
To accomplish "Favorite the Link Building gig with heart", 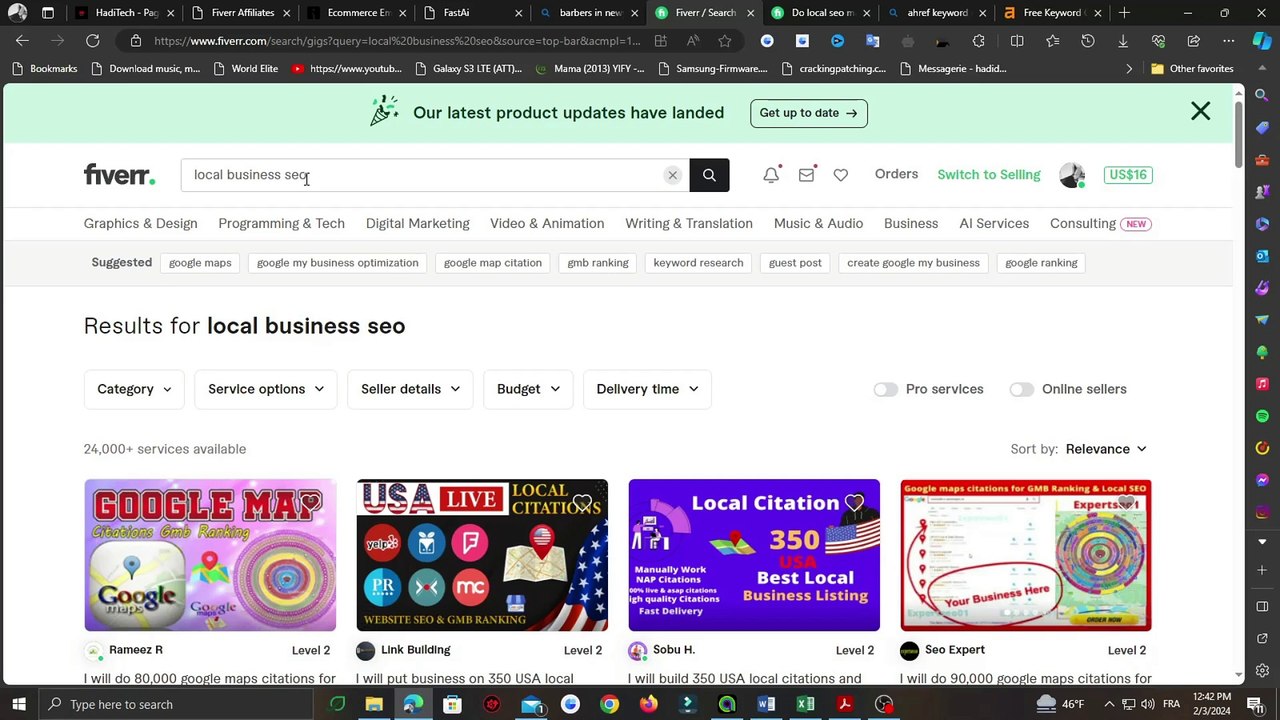I will [x=583, y=503].
